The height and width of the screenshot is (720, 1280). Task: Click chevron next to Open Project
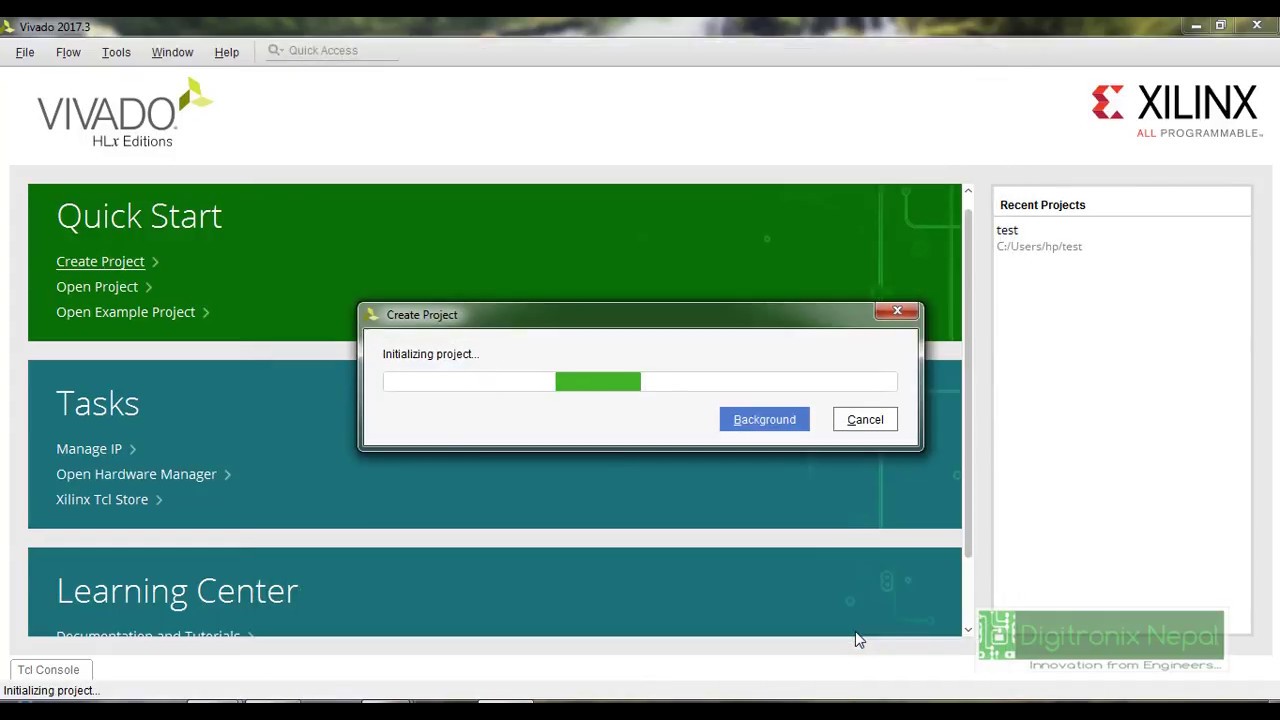click(148, 287)
